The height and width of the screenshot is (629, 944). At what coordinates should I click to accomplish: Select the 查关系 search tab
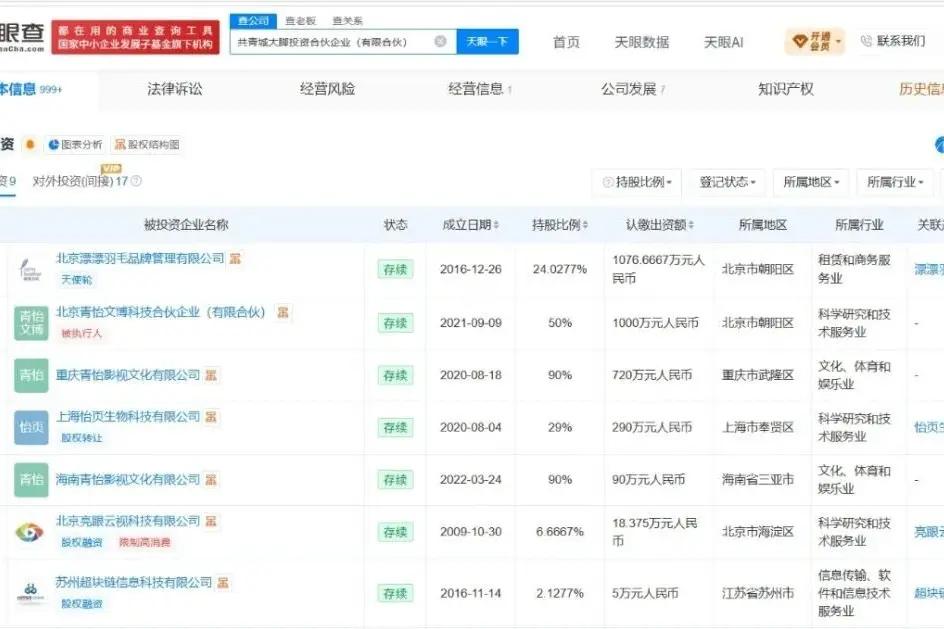(347, 20)
